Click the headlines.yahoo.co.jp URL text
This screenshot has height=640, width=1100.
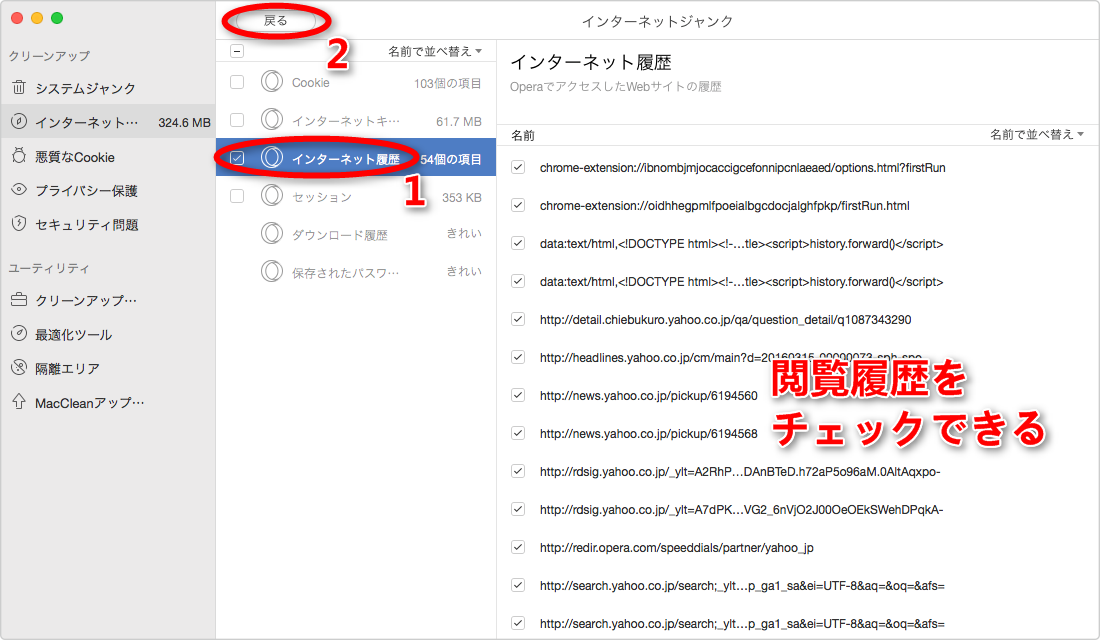click(730, 357)
